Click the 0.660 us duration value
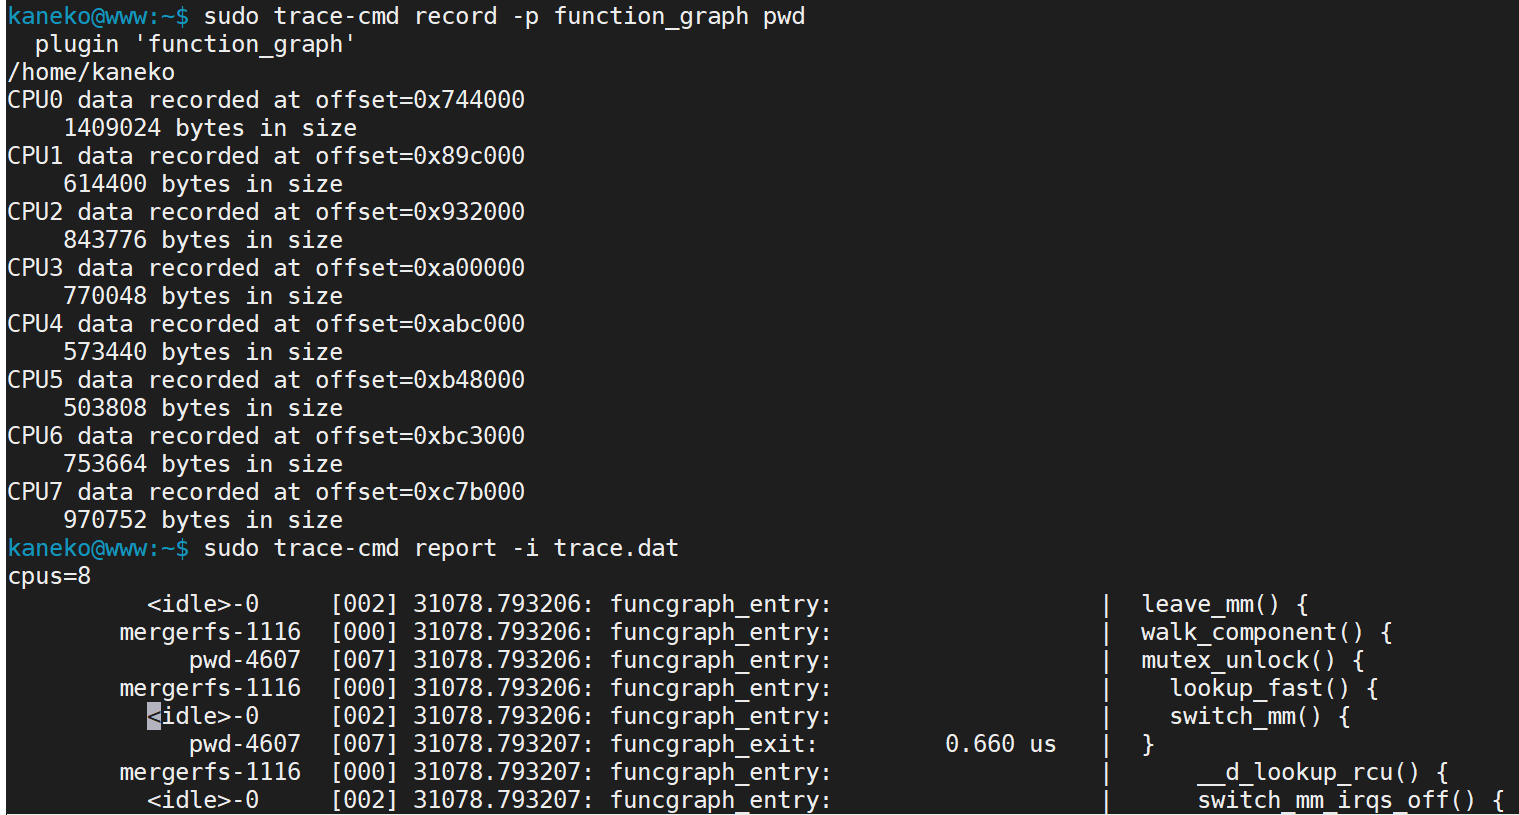Screen dimensions: 1519x815 1001,744
